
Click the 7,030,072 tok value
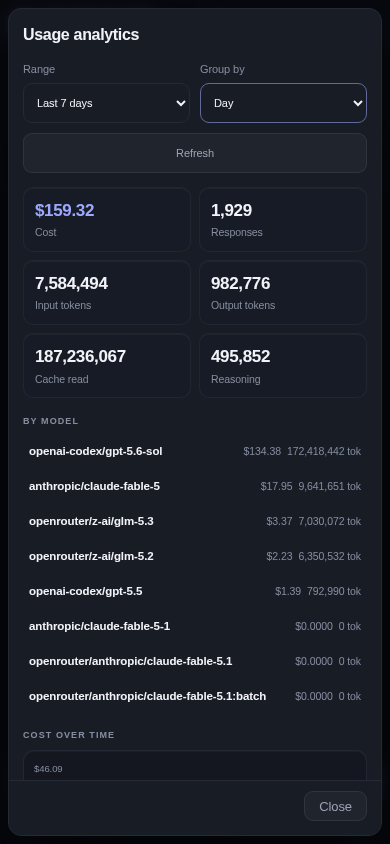point(330,521)
